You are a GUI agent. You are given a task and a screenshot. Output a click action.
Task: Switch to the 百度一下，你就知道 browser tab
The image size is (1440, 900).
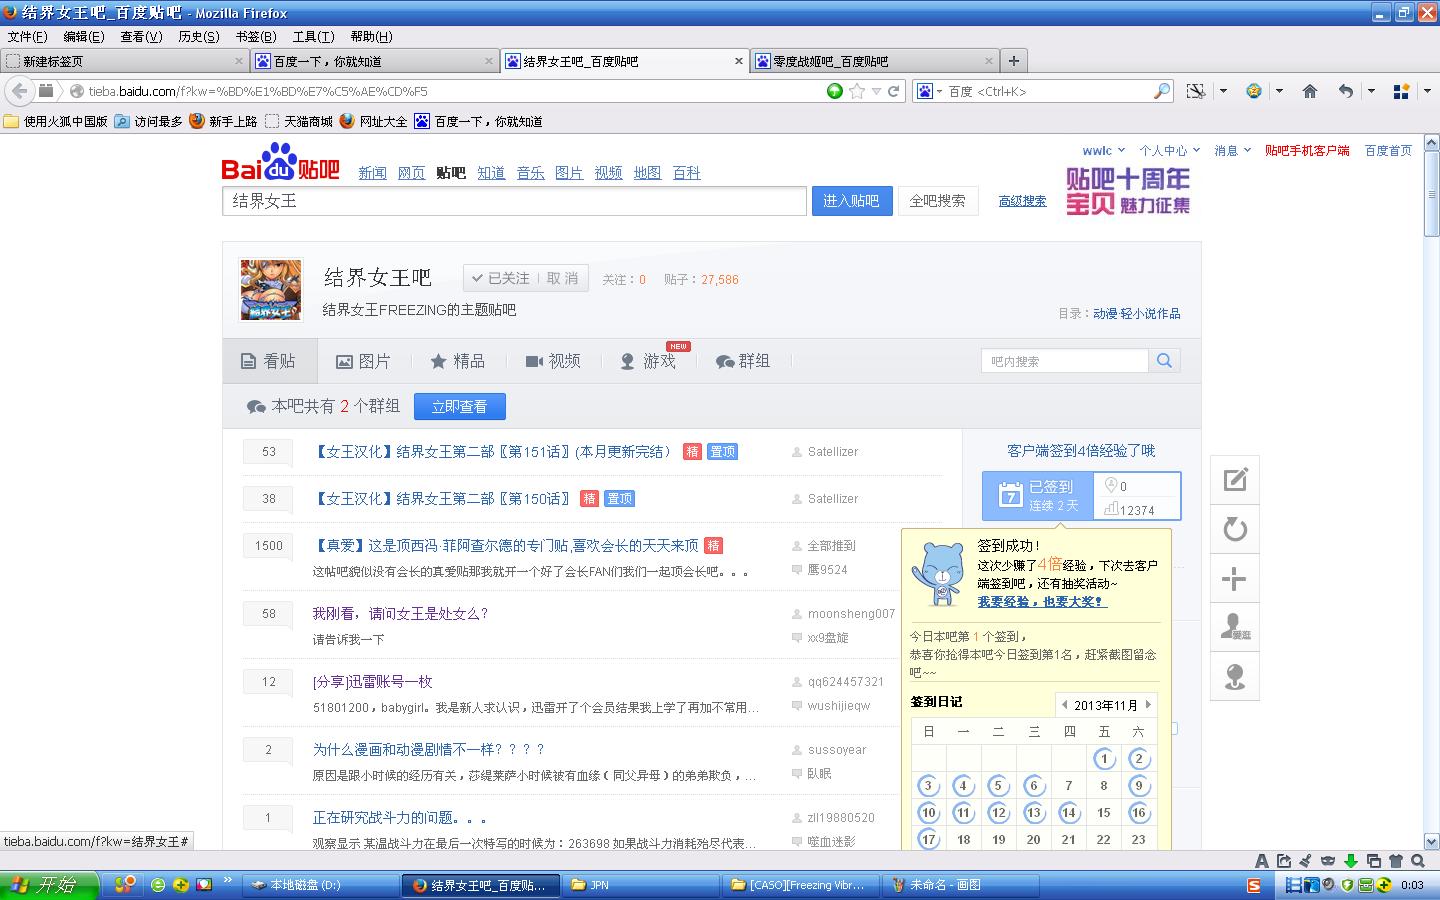click(x=374, y=61)
